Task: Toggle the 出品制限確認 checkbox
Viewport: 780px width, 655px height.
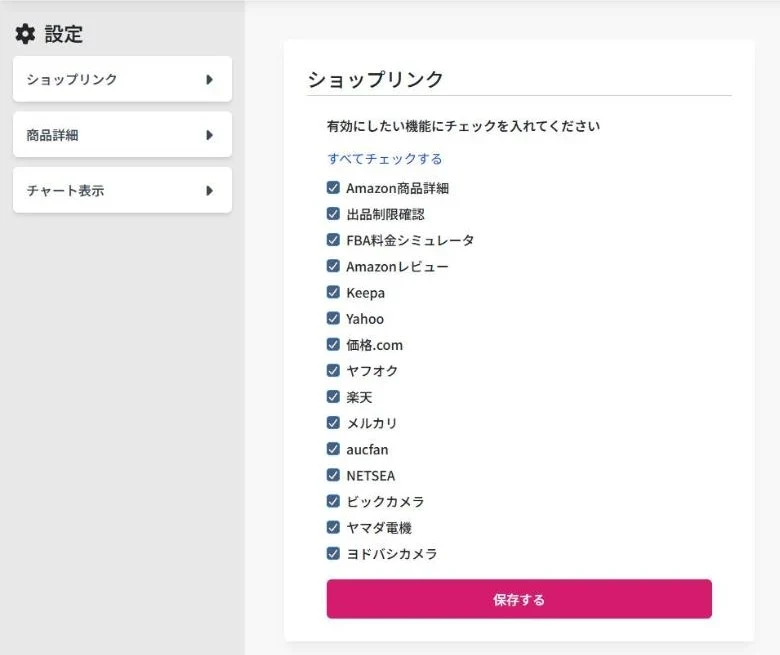Action: [333, 214]
